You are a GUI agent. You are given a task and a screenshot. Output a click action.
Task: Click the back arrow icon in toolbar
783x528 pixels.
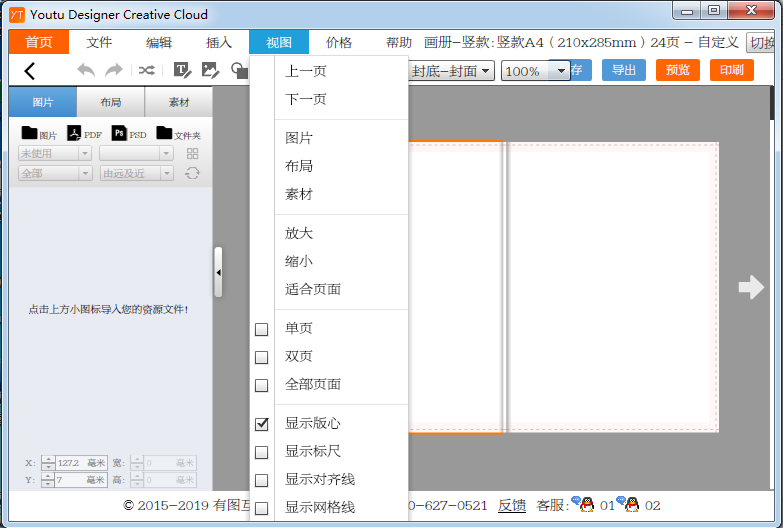(x=29, y=71)
